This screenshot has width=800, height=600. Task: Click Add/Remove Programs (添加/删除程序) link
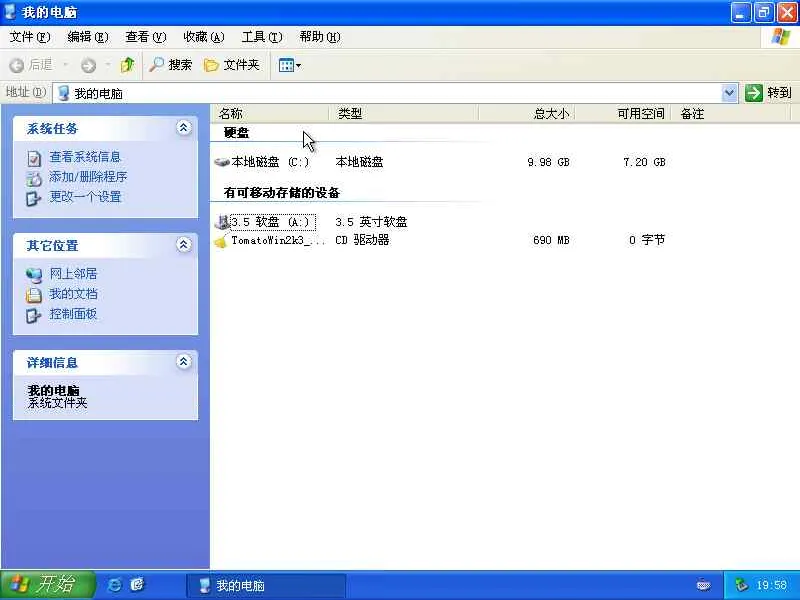88,177
